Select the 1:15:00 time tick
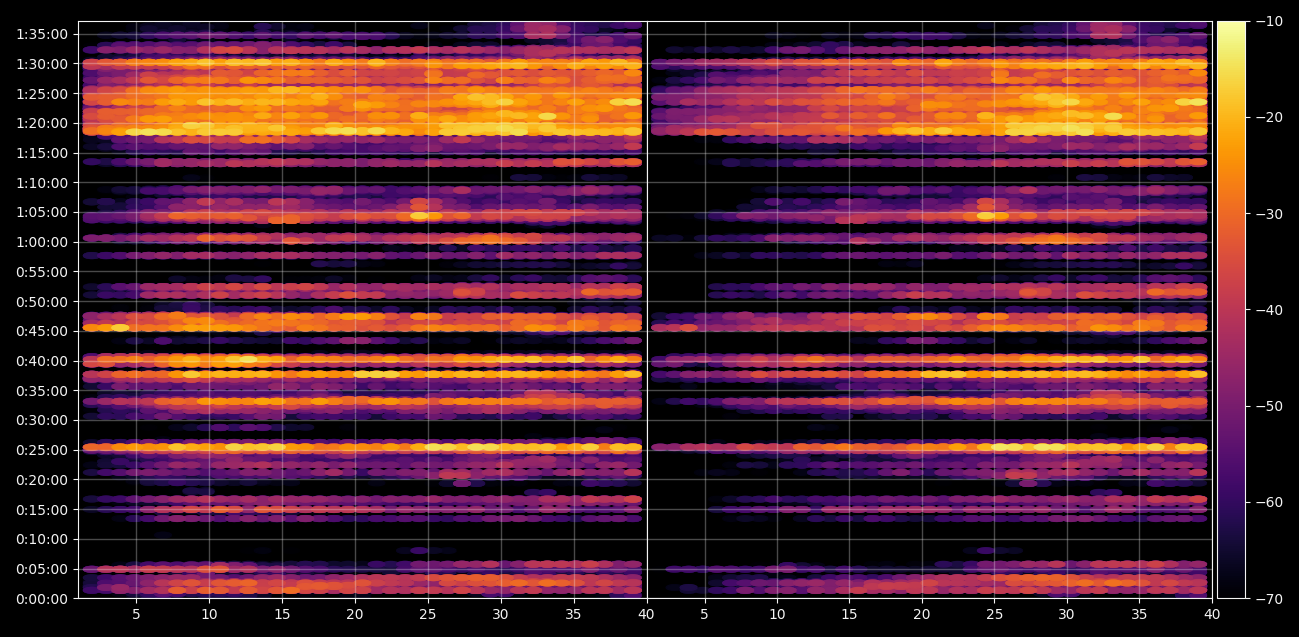1299x637 pixels. coord(42,153)
